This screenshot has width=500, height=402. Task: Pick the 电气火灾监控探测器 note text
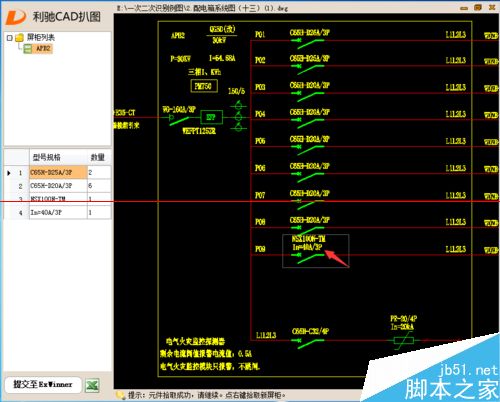(195, 341)
